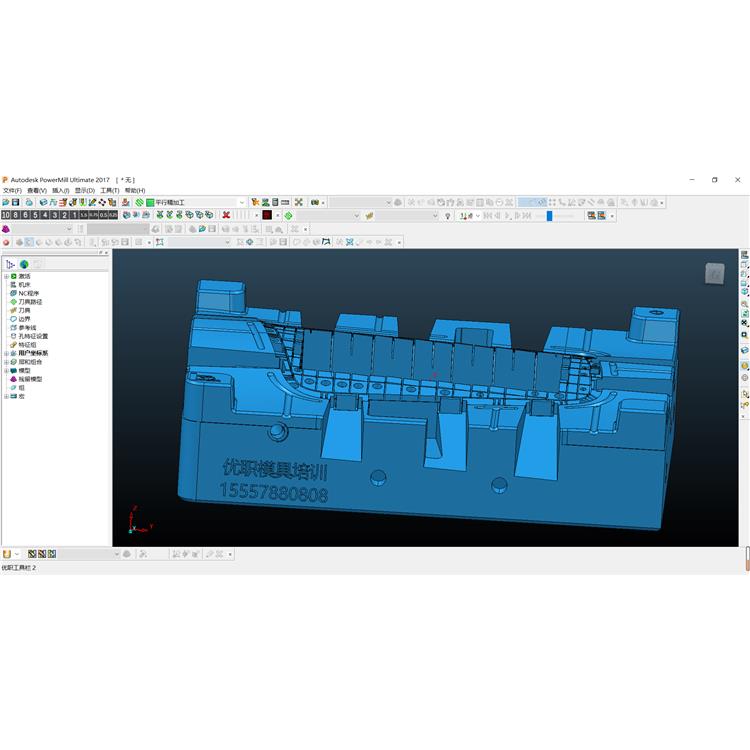Expand the 宏 tree node
This screenshot has width=750, height=750.
click(6, 397)
